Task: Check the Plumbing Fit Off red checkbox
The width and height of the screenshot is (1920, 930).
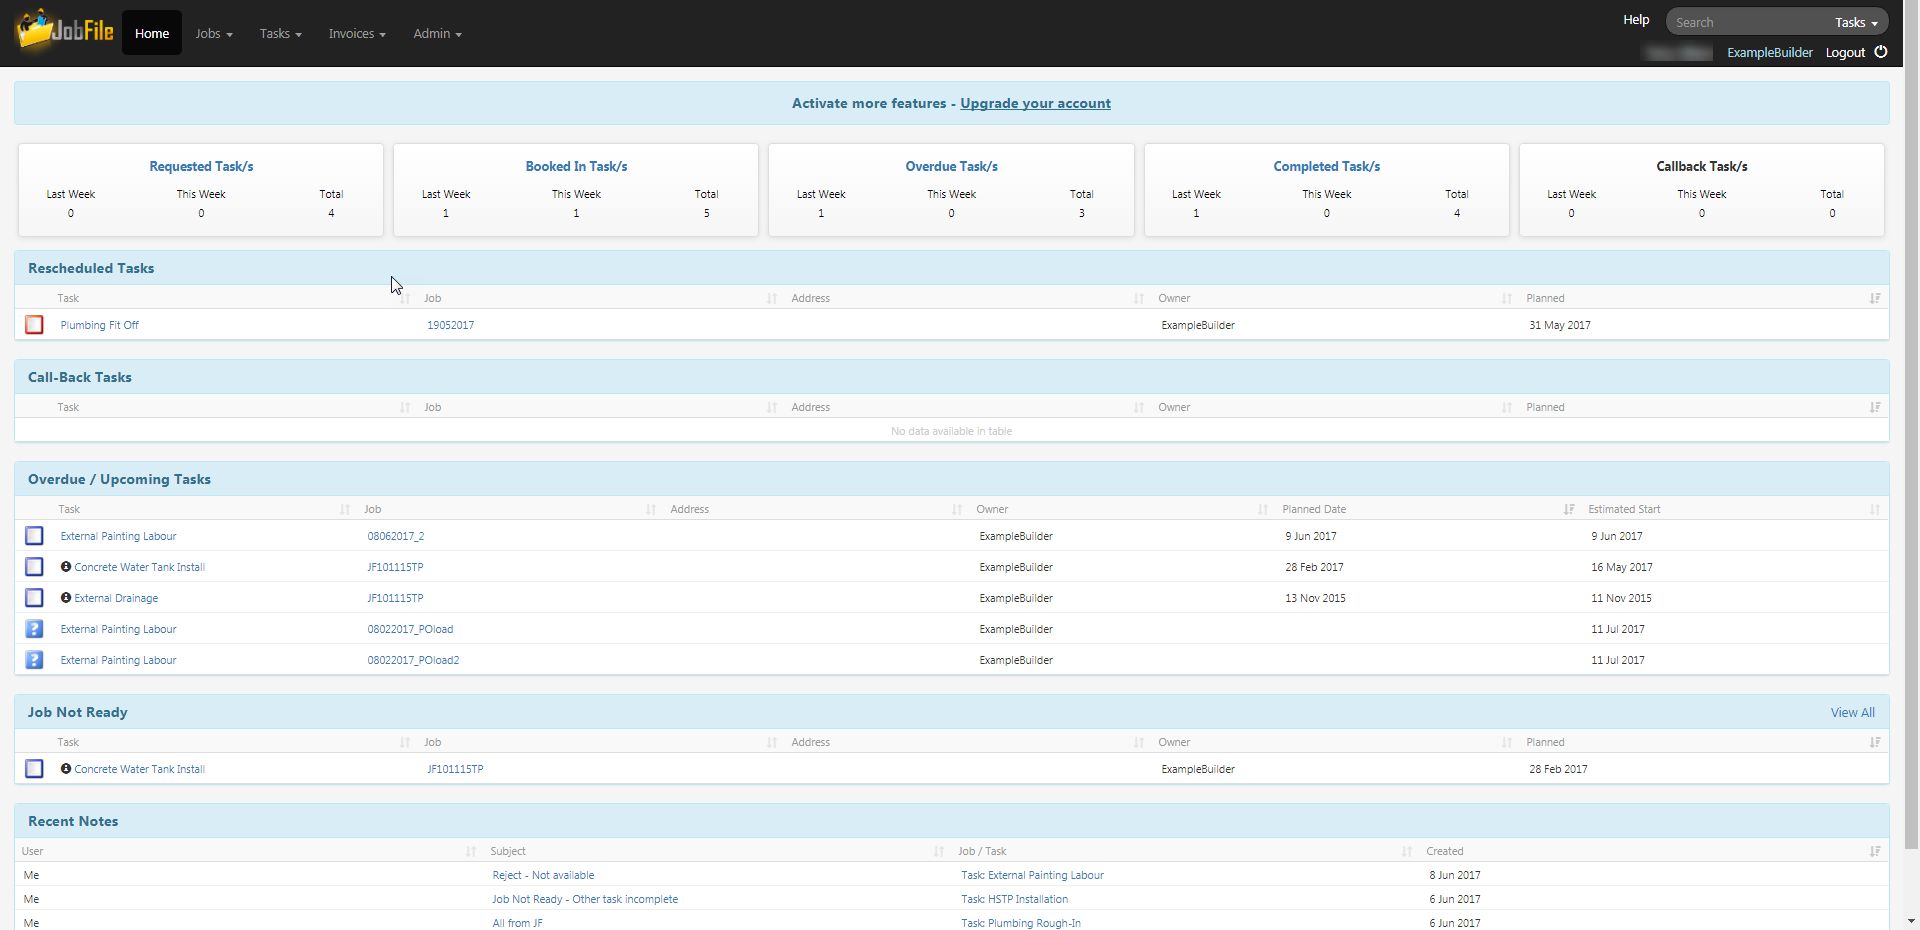Action: pos(34,325)
